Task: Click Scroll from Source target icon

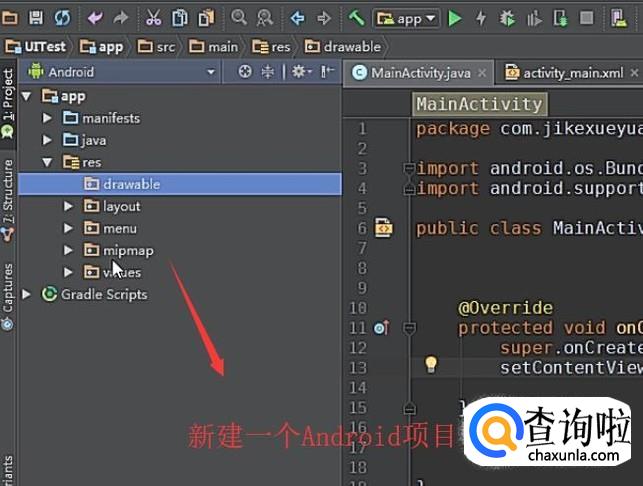Action: point(245,72)
